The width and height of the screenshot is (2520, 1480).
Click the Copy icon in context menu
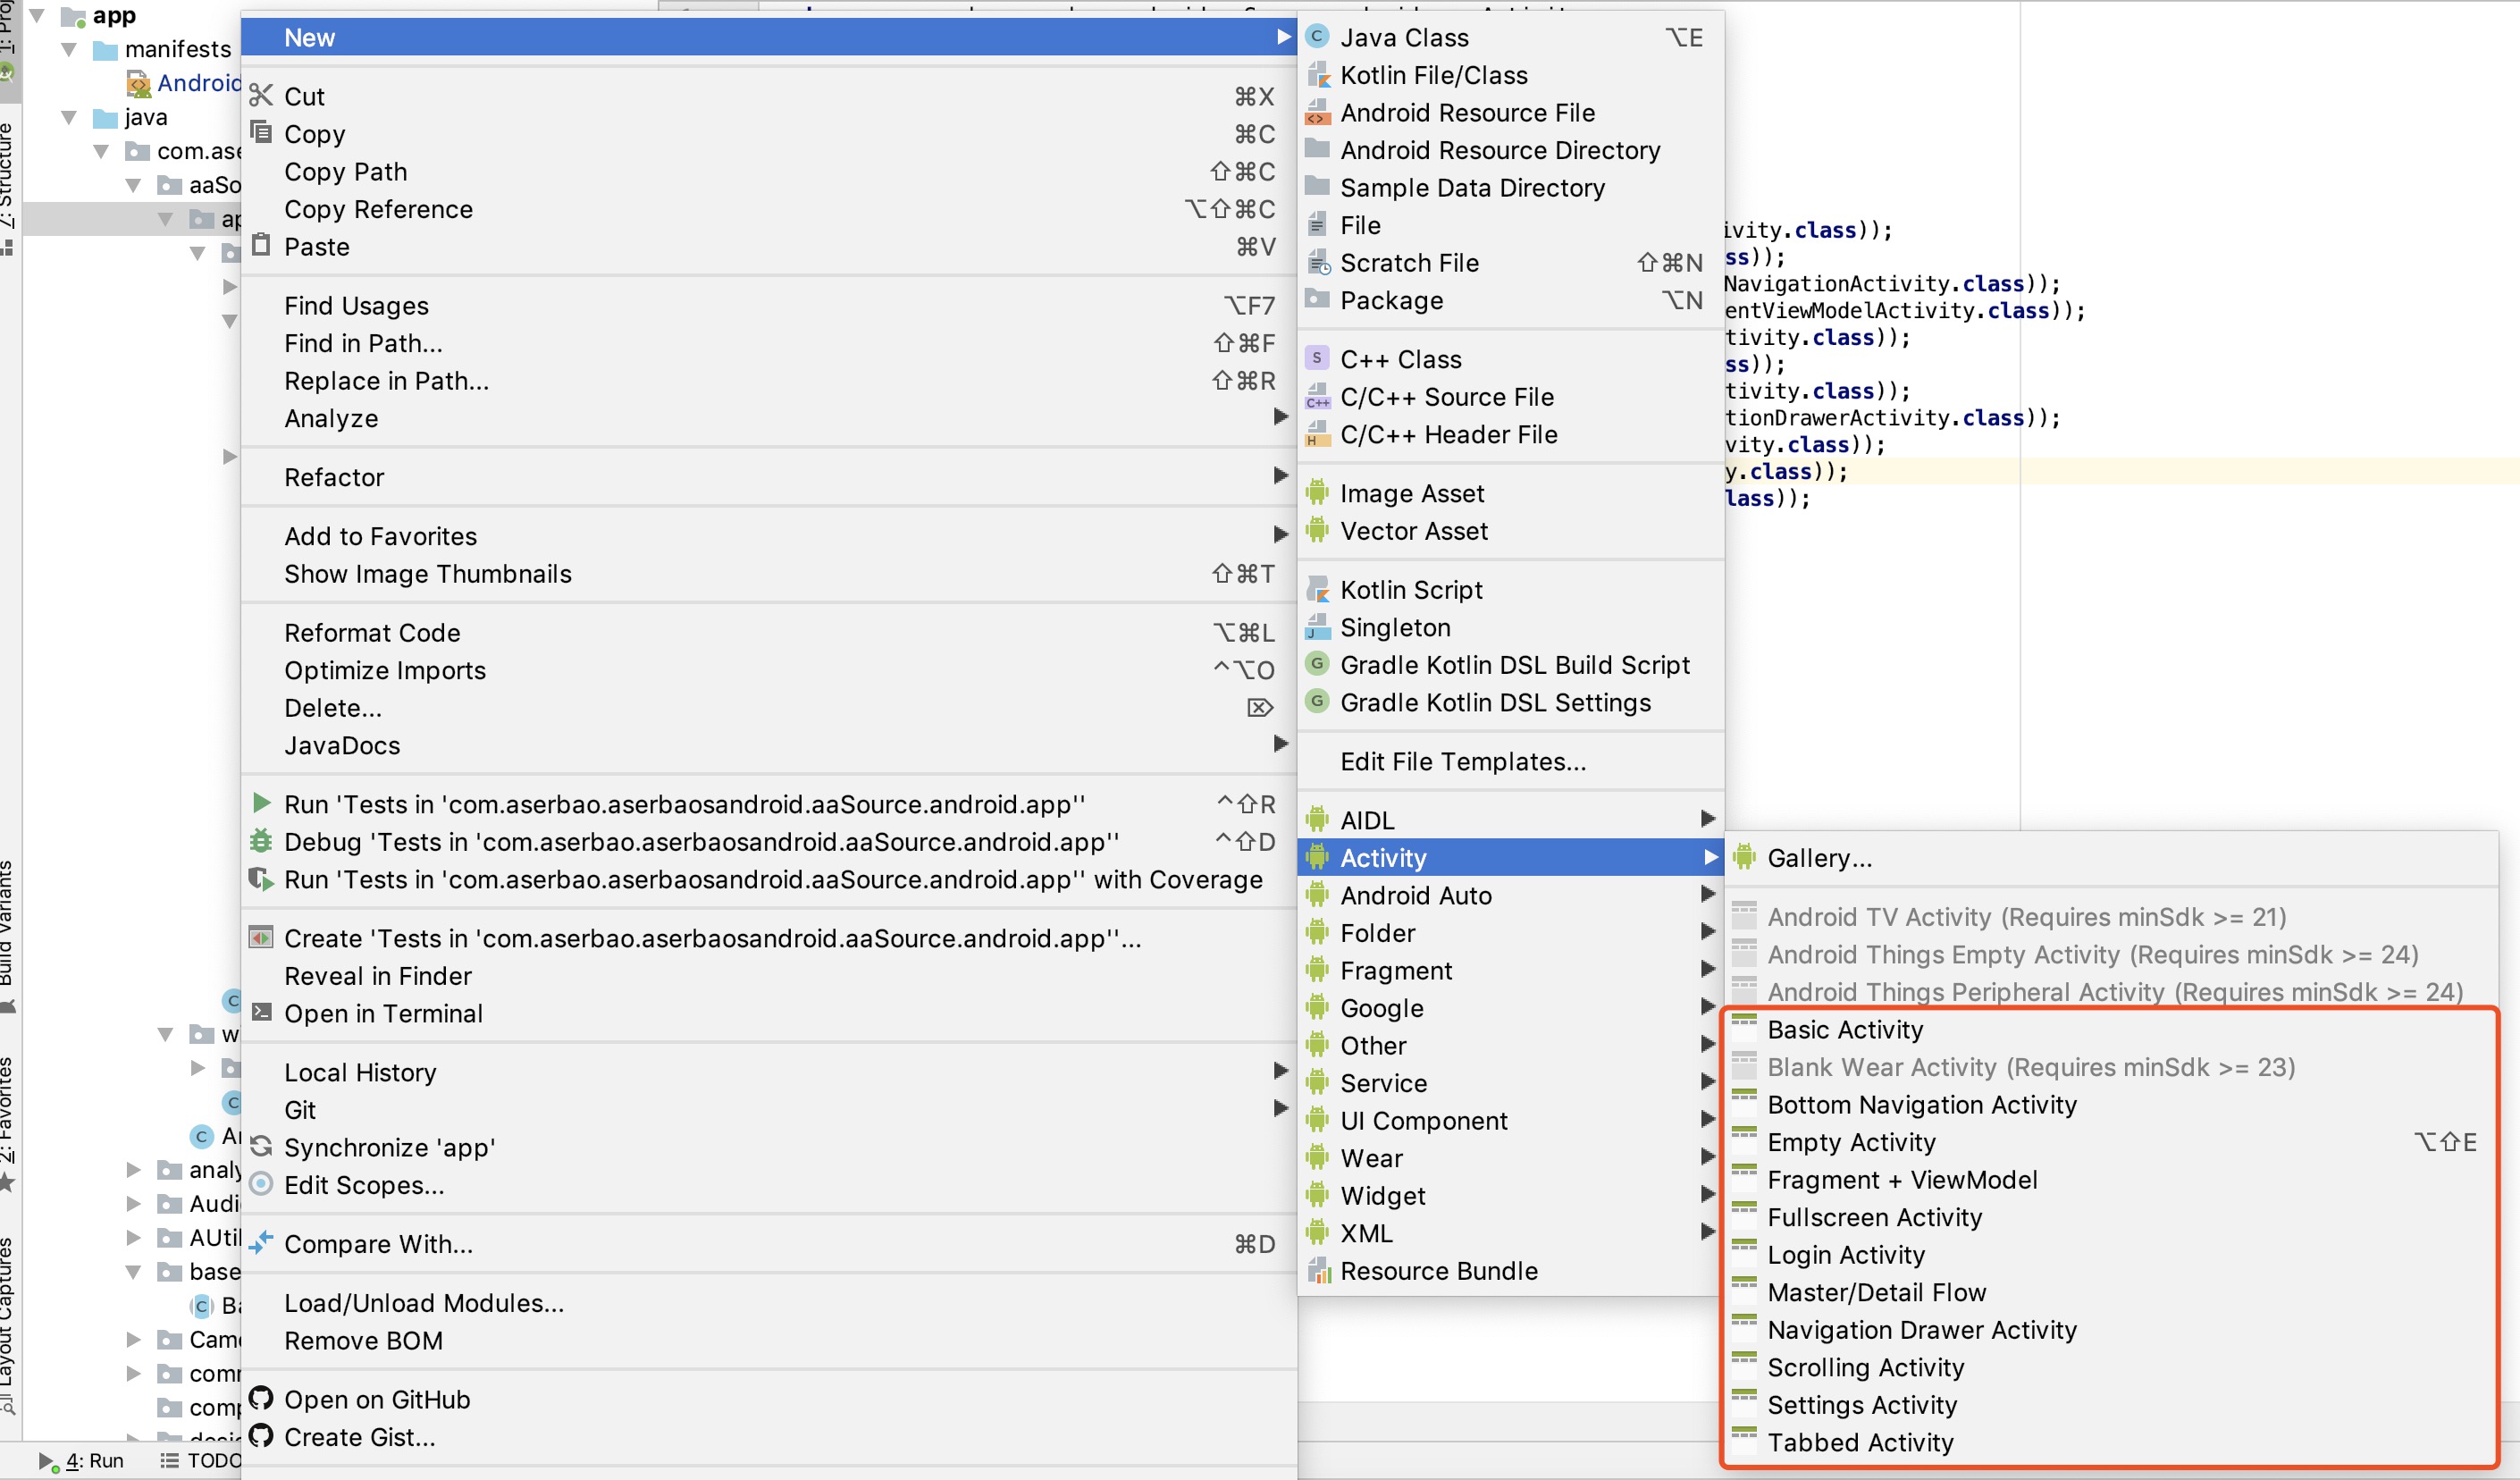[261, 132]
